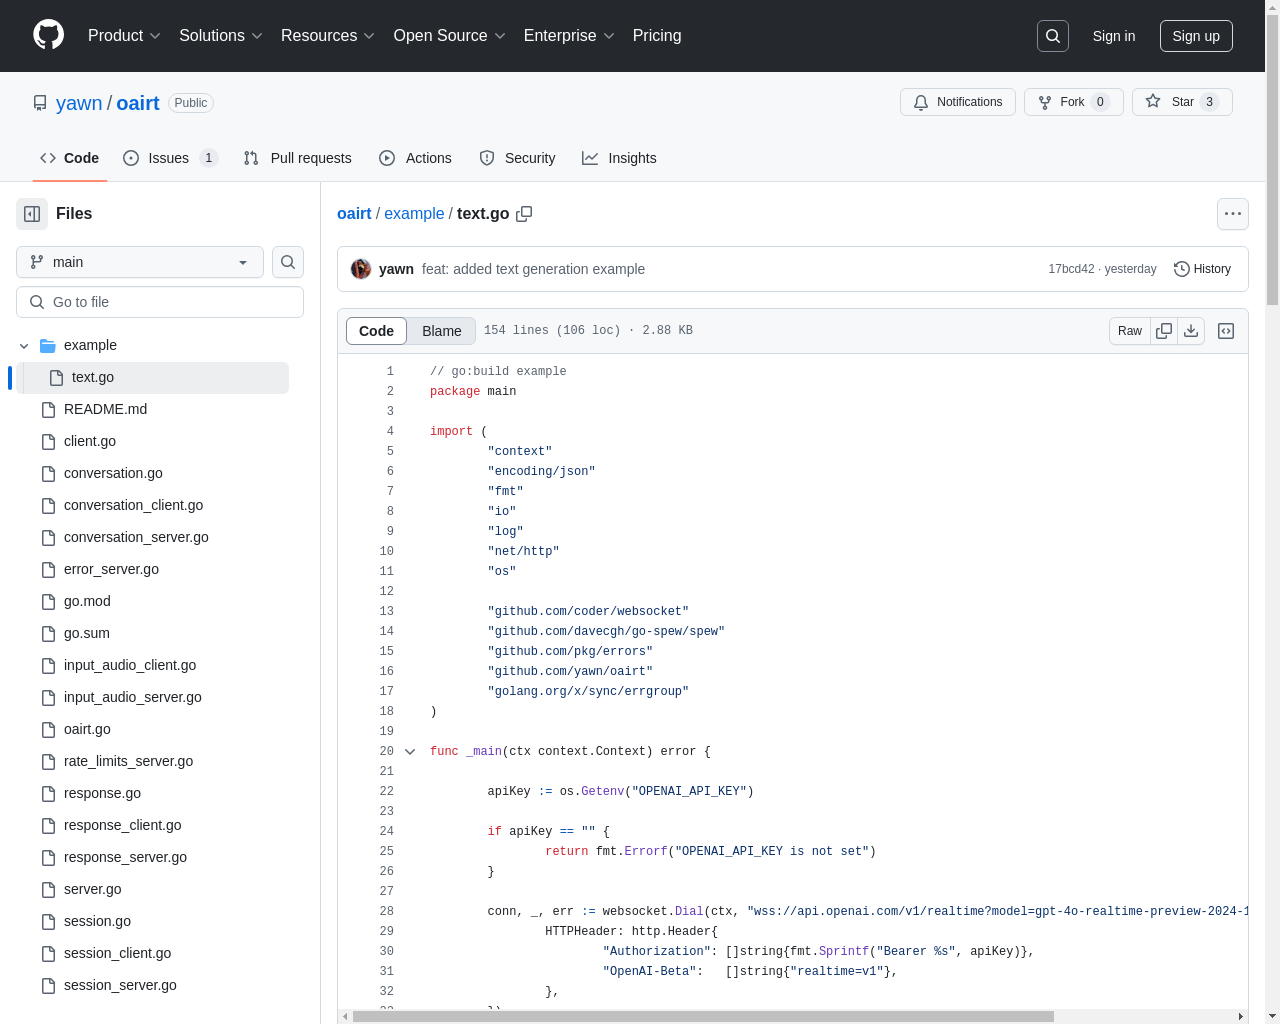
Task: Click the repository icon beside yawn
Action: click(40, 103)
